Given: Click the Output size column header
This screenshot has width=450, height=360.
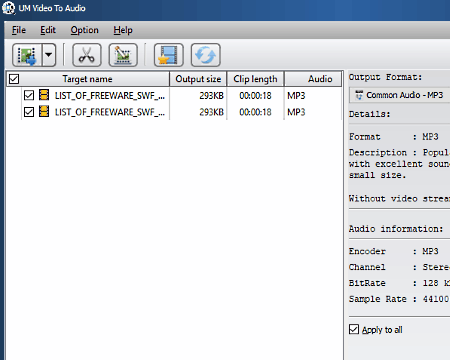Looking at the screenshot, I should click(198, 79).
